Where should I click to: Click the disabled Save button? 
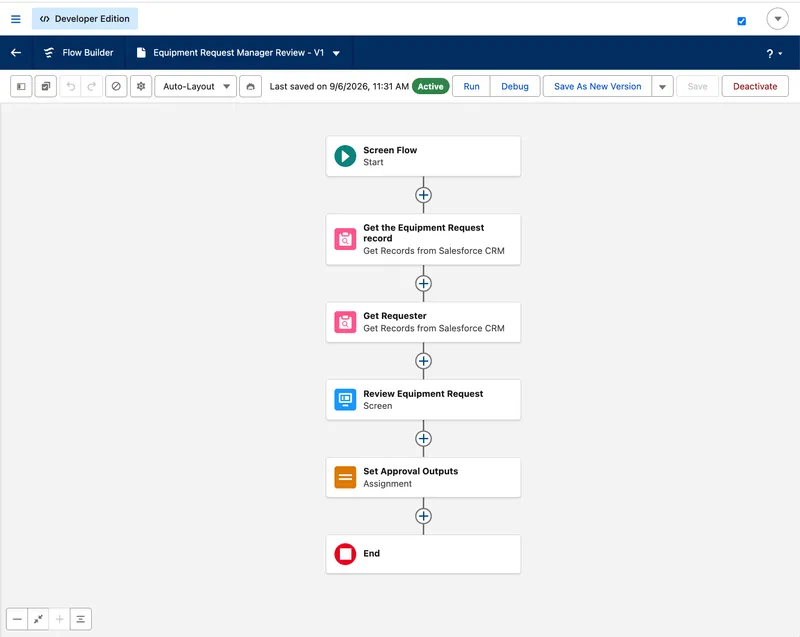pos(697,86)
